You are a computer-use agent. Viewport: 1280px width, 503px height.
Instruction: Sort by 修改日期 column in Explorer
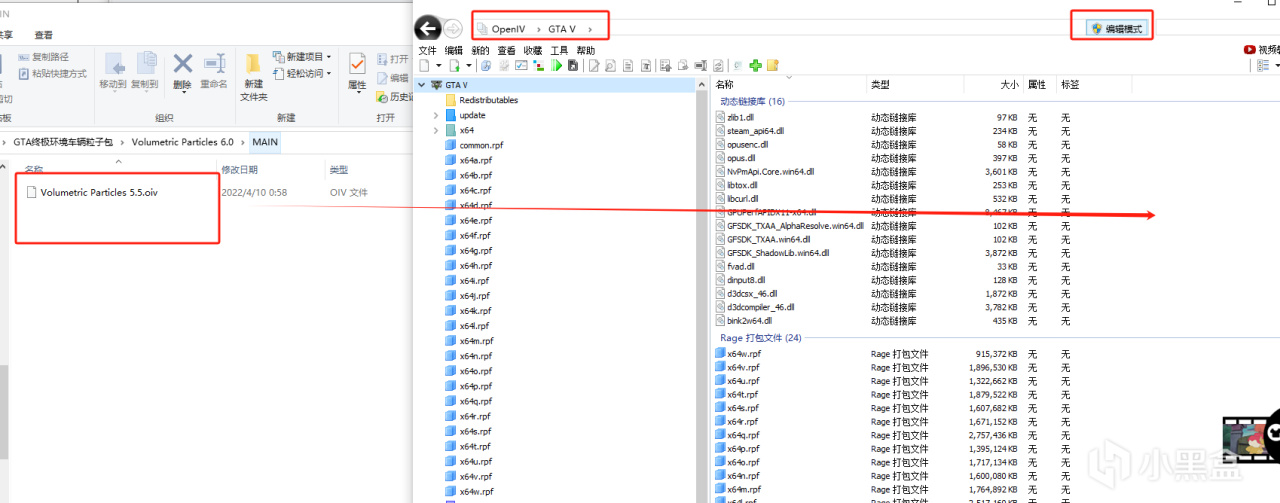coord(240,170)
